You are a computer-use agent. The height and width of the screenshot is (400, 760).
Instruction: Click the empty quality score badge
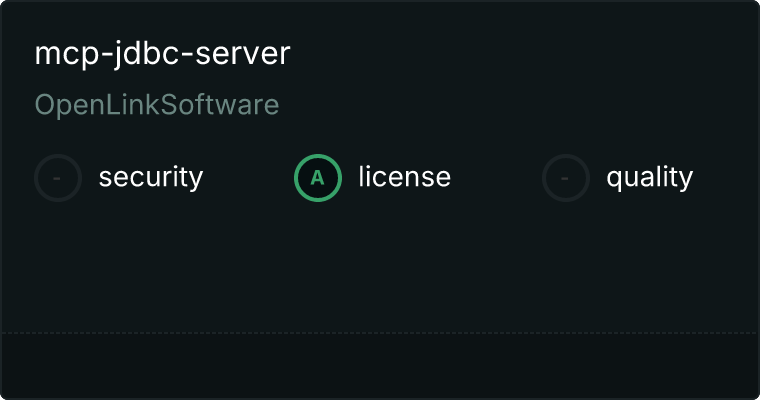coord(566,178)
